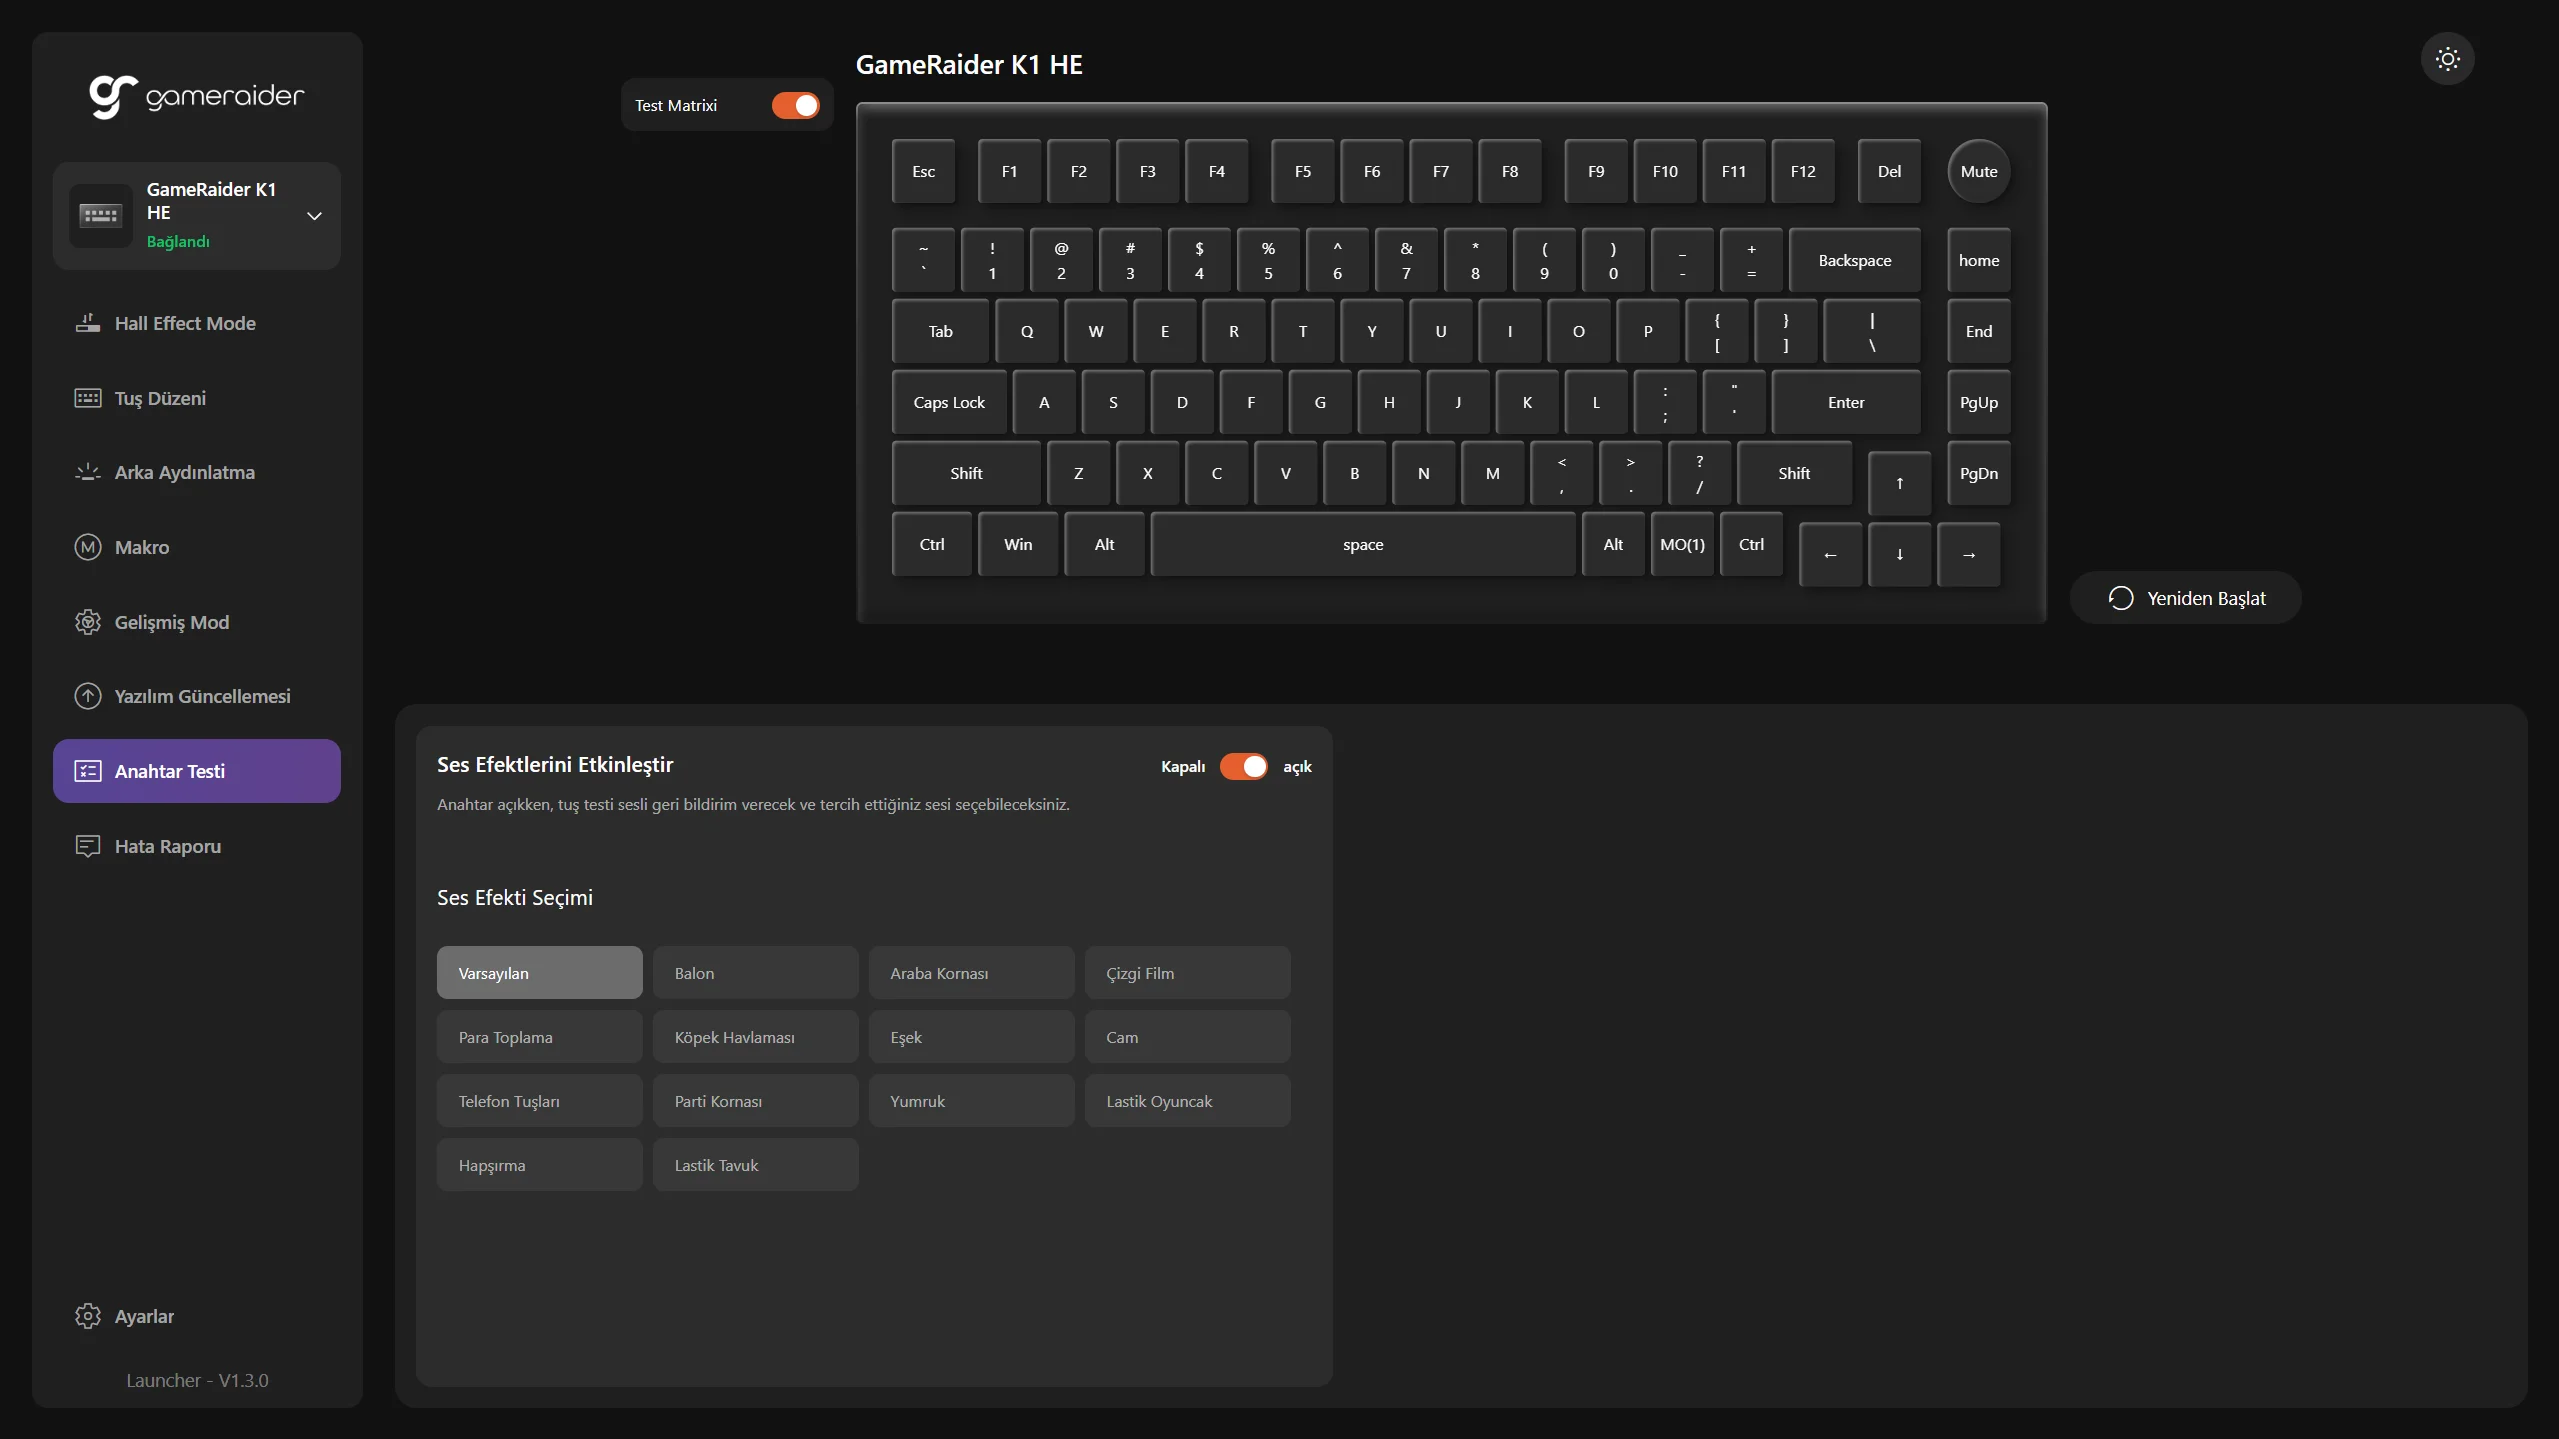Select the Anahtar Testi menu item
Image resolution: width=2559 pixels, height=1439 pixels.
pos(197,771)
